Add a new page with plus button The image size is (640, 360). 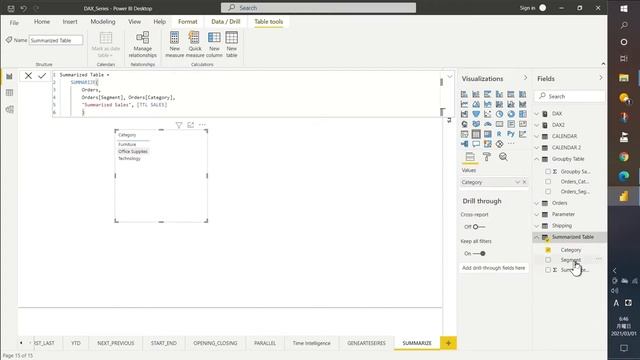[448, 343]
